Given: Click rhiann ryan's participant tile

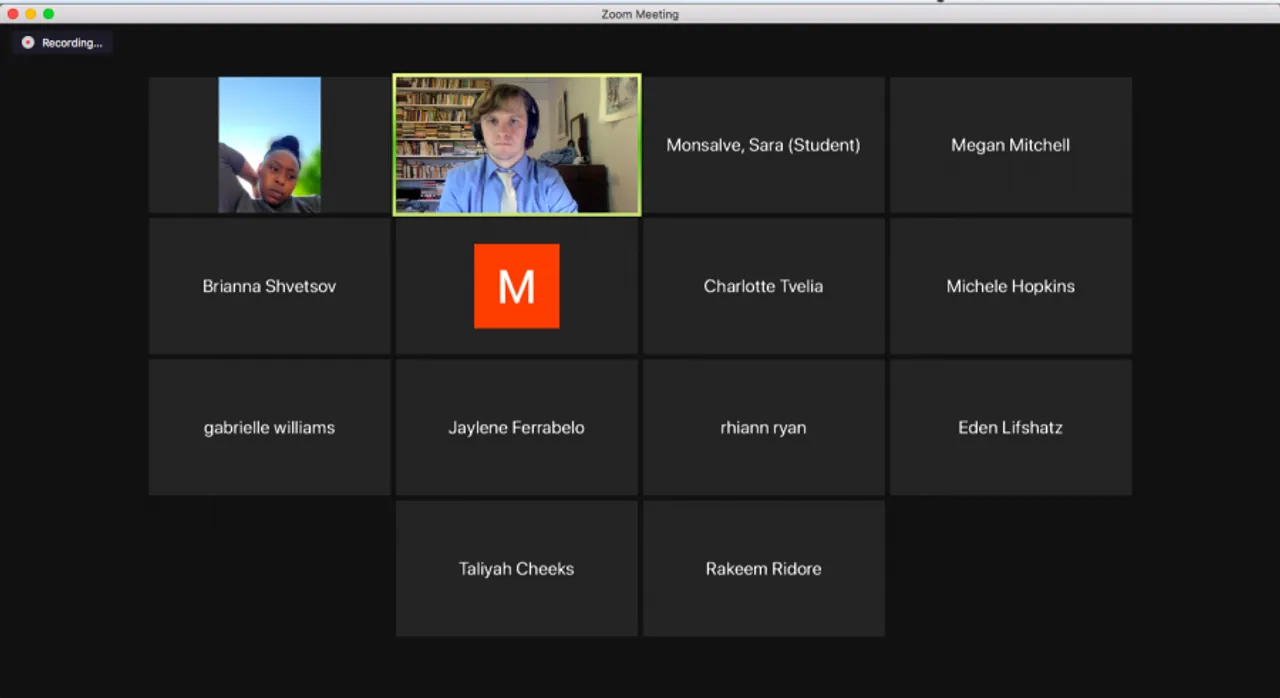Looking at the screenshot, I should (x=763, y=427).
